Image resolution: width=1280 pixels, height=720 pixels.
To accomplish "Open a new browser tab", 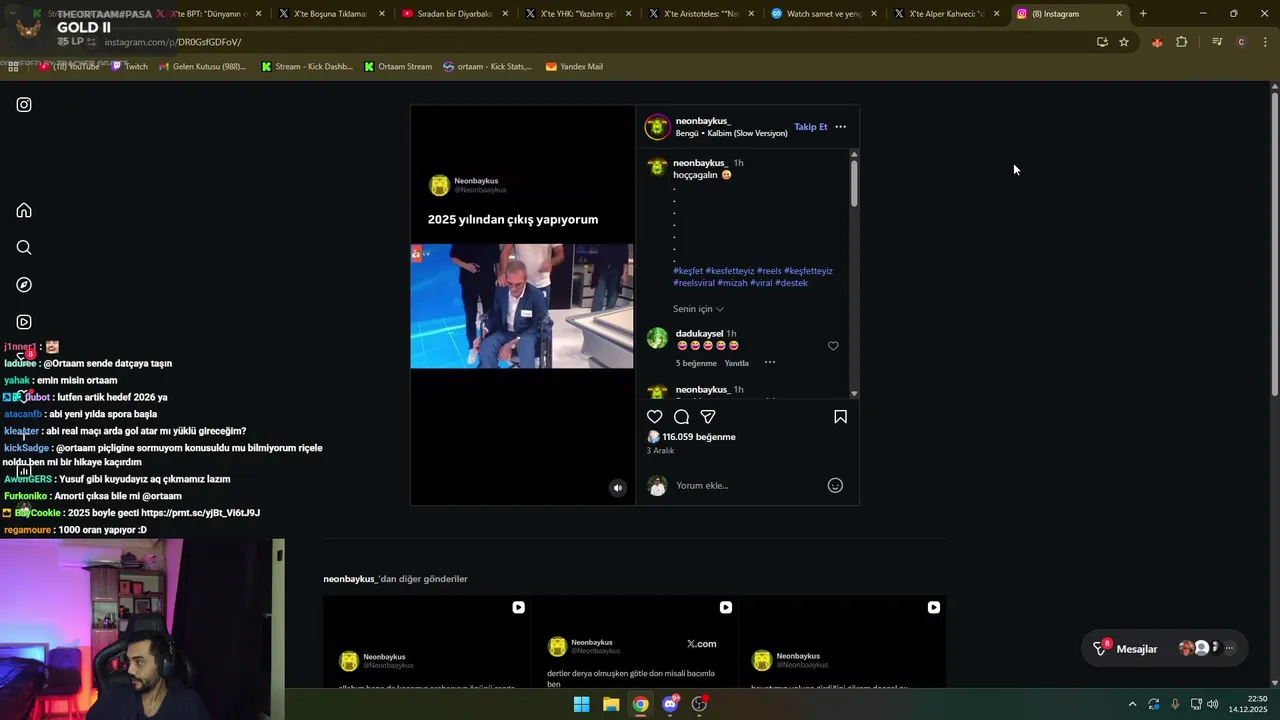I will pos(1143,14).
